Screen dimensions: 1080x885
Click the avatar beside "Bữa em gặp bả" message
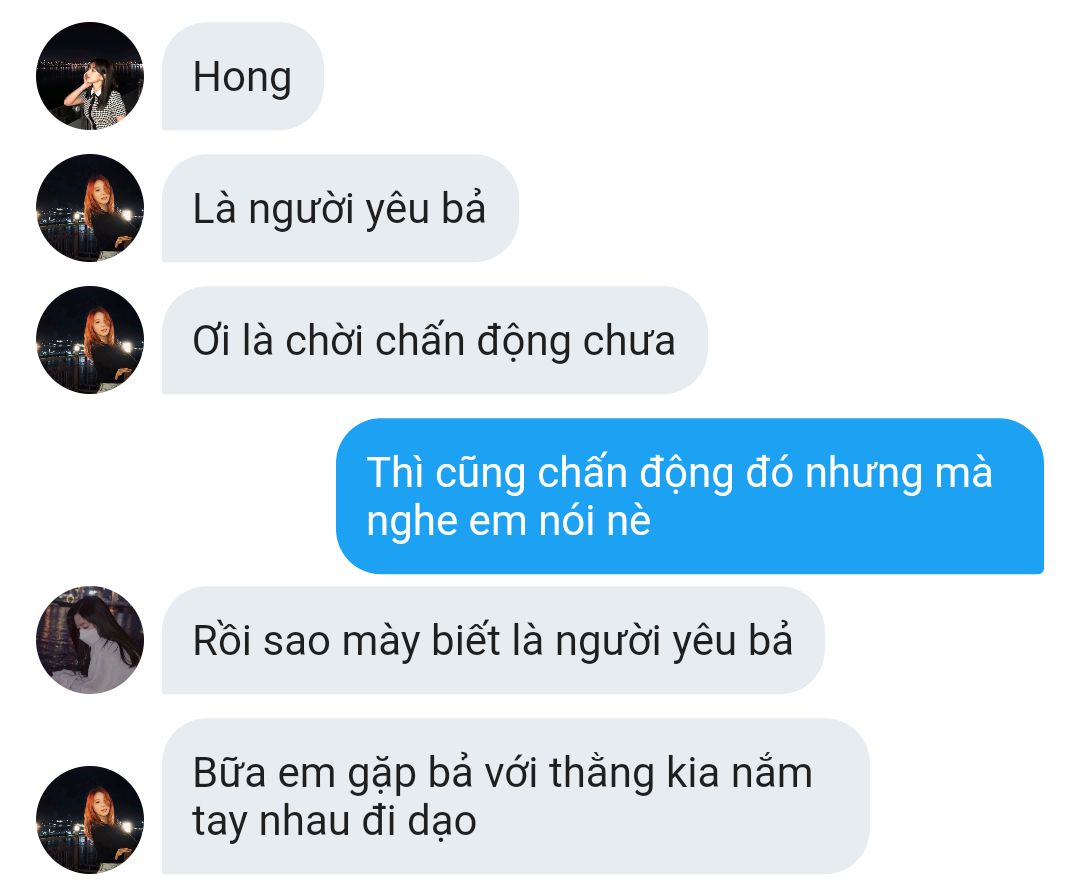point(90,820)
